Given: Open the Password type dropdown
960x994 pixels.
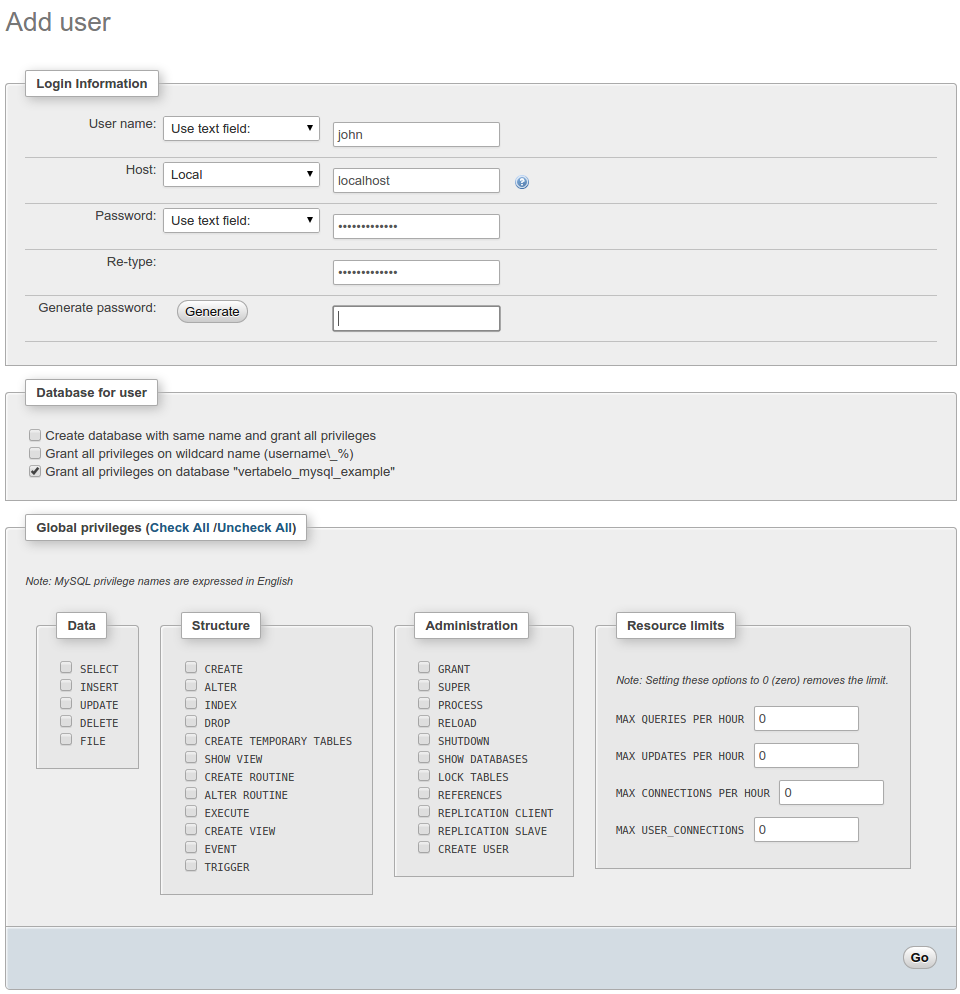Looking at the screenshot, I should [x=241, y=221].
